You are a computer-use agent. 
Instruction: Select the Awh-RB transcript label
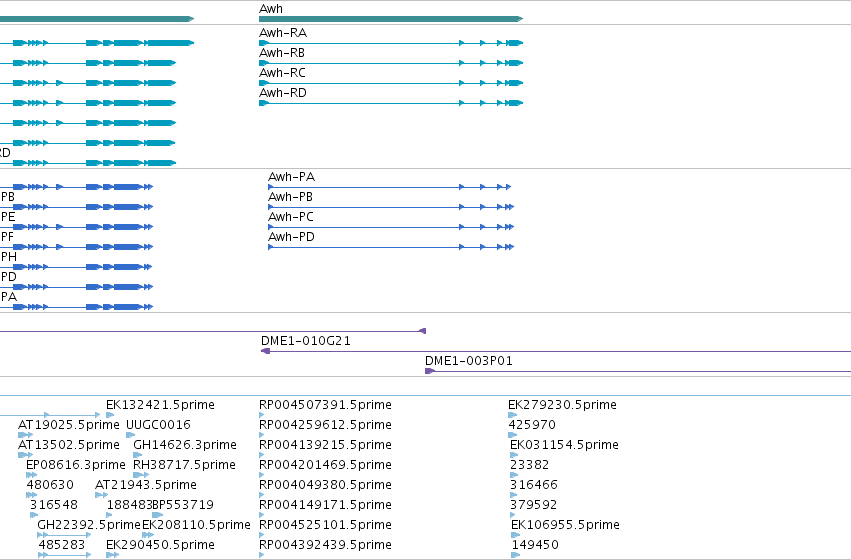(282, 53)
